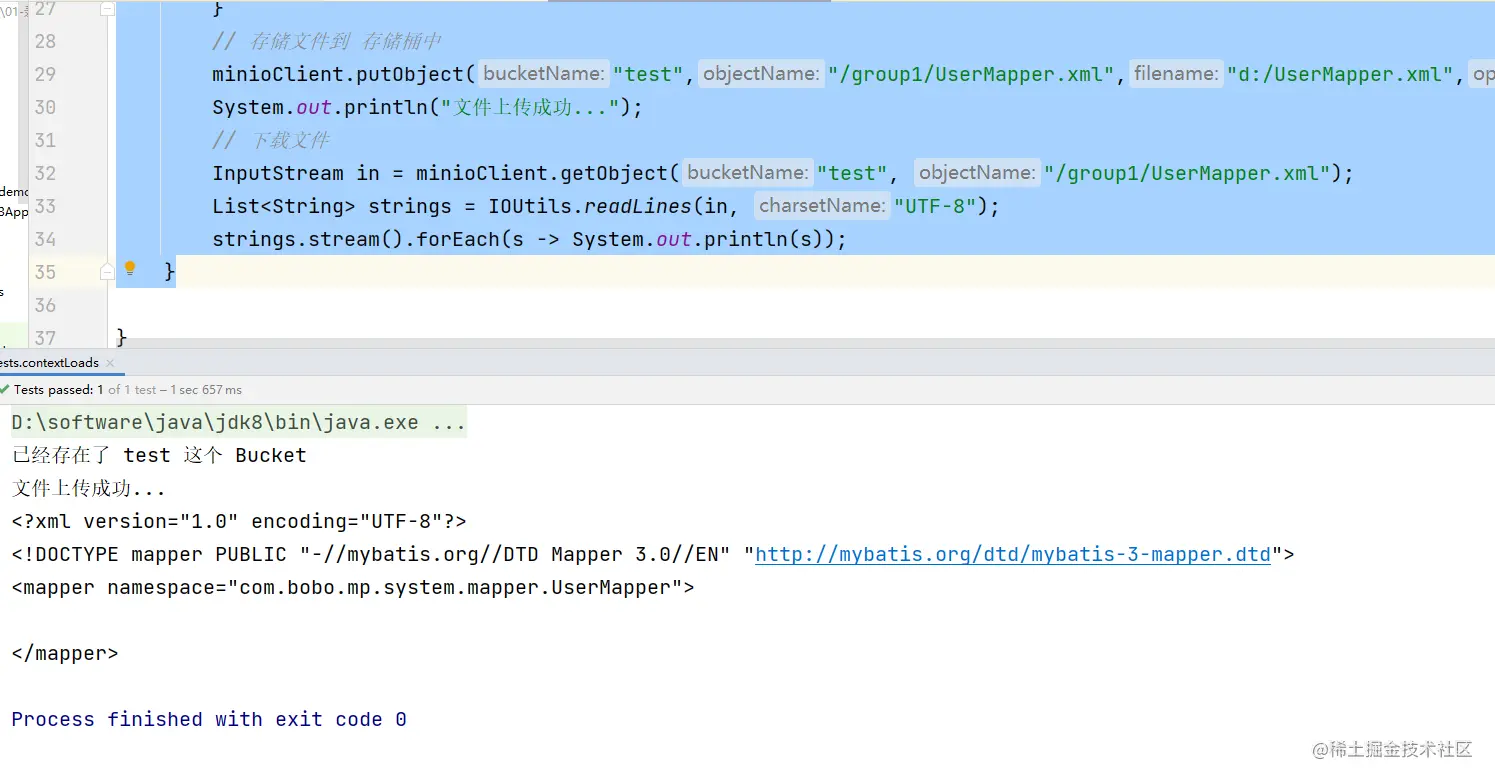Click the '<!DOCTYPE mapper PUBLIC' text in console
The image size is (1495, 782).
[x=149, y=554]
